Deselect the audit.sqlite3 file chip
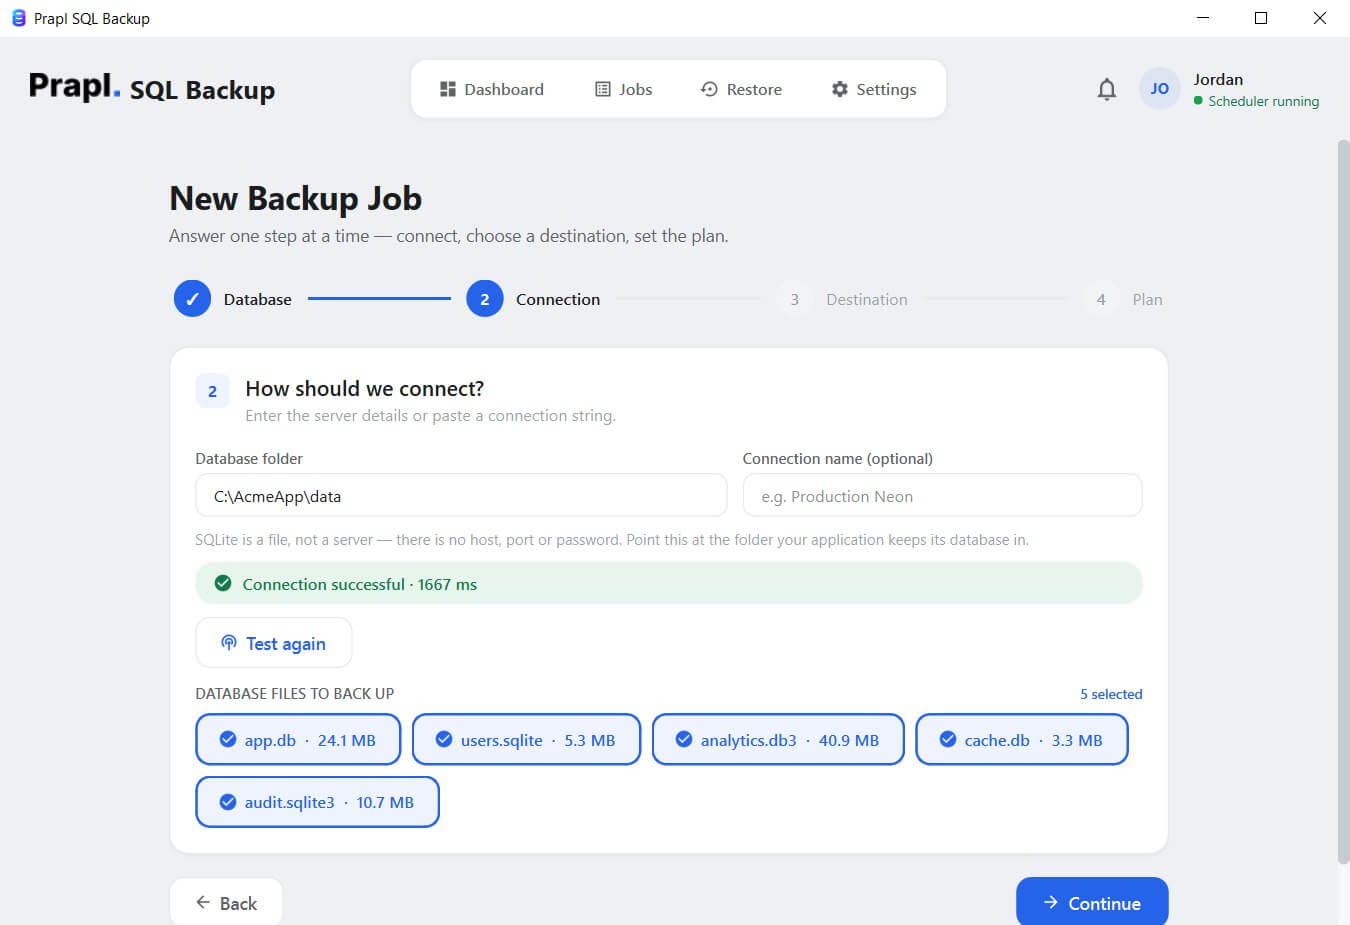Viewport: 1350px width, 925px height. coord(317,802)
